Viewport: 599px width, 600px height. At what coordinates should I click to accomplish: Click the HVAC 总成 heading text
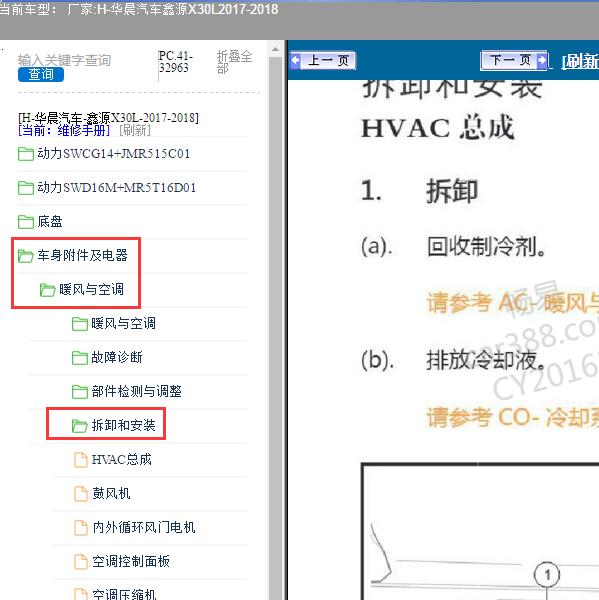click(x=437, y=128)
